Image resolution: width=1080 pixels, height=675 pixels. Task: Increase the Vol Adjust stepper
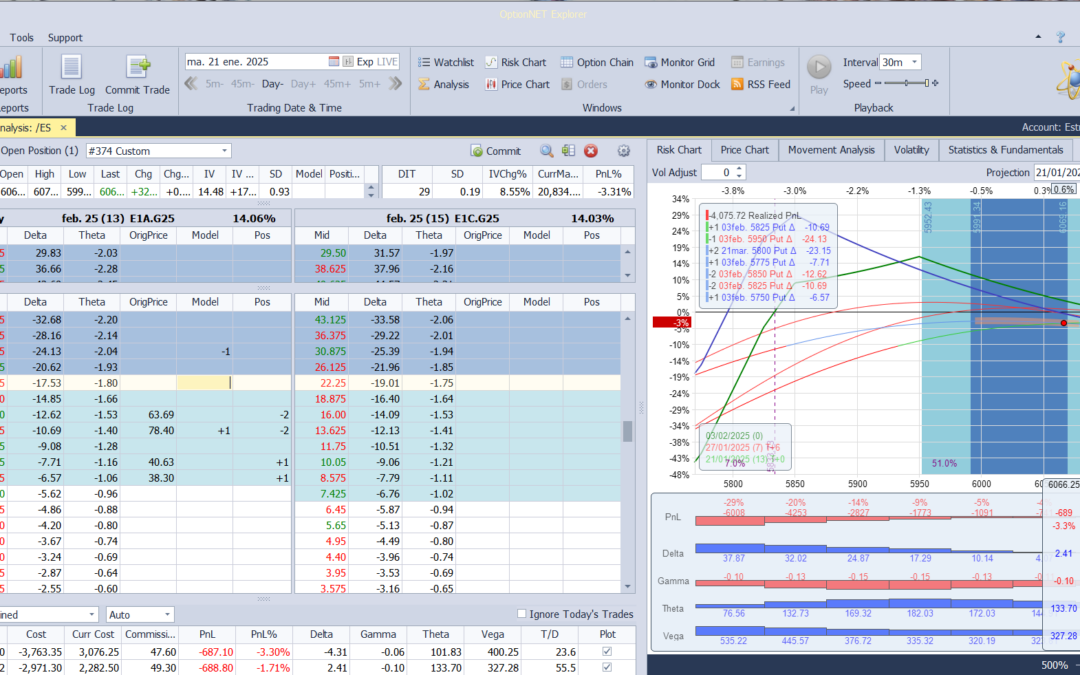[740, 169]
